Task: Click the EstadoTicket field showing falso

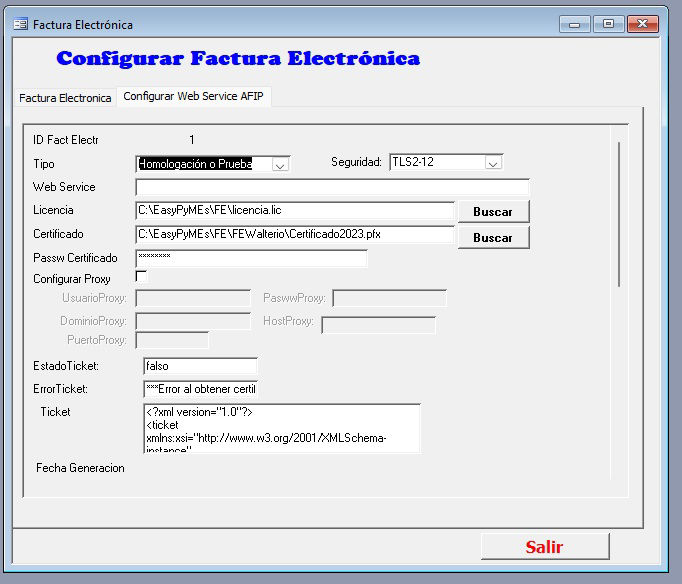Action: tap(200, 366)
